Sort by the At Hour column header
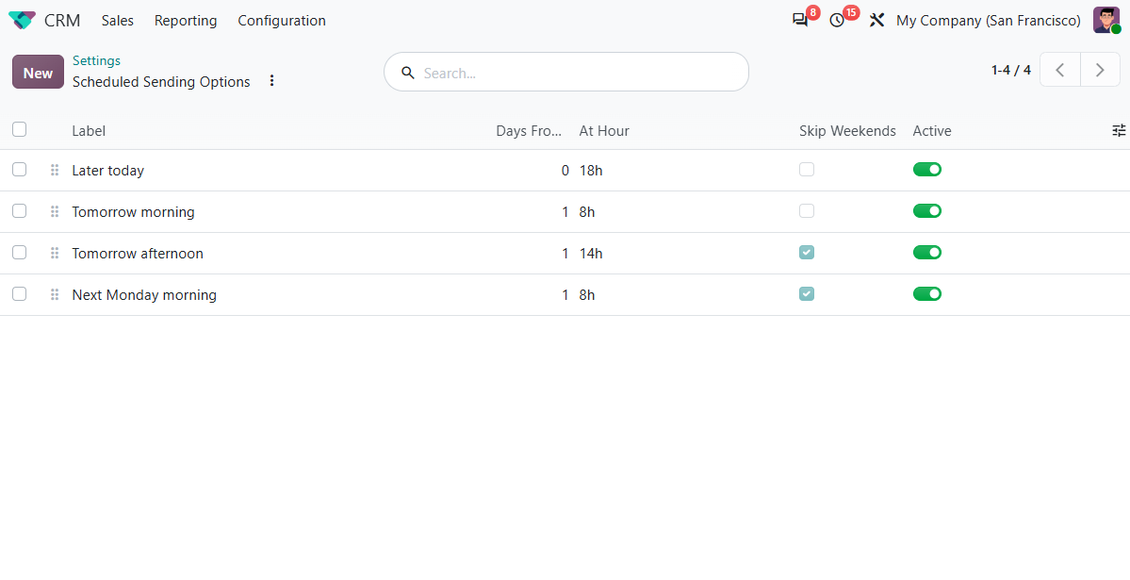Image resolution: width=1130 pixels, height=580 pixels. pyautogui.click(x=604, y=130)
